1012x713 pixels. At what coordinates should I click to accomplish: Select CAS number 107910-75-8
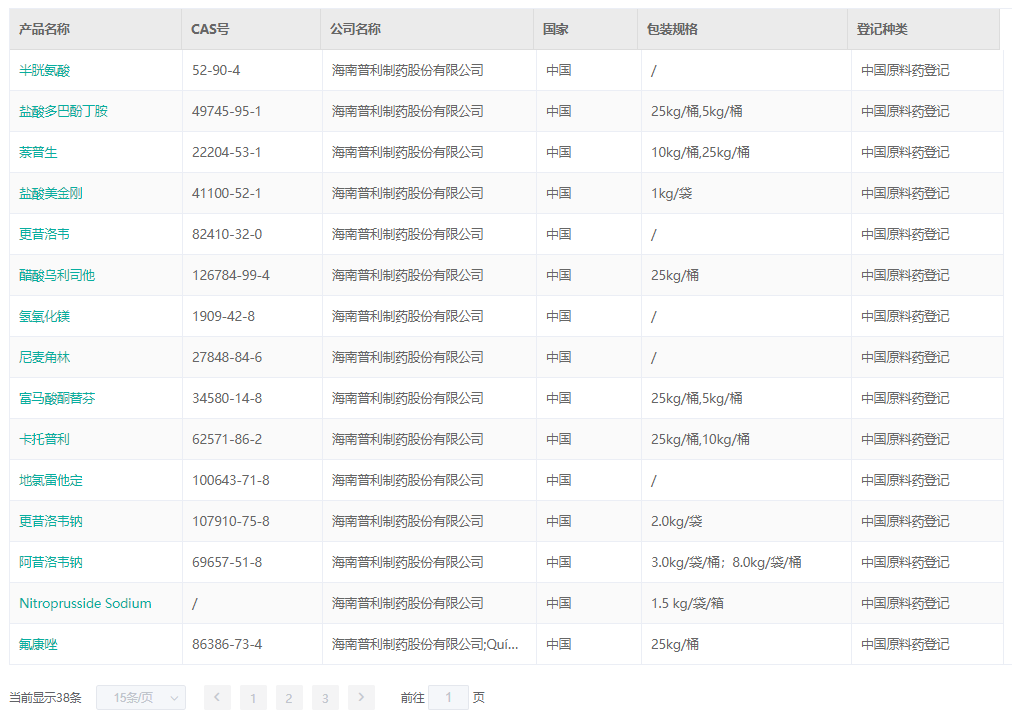click(230, 521)
